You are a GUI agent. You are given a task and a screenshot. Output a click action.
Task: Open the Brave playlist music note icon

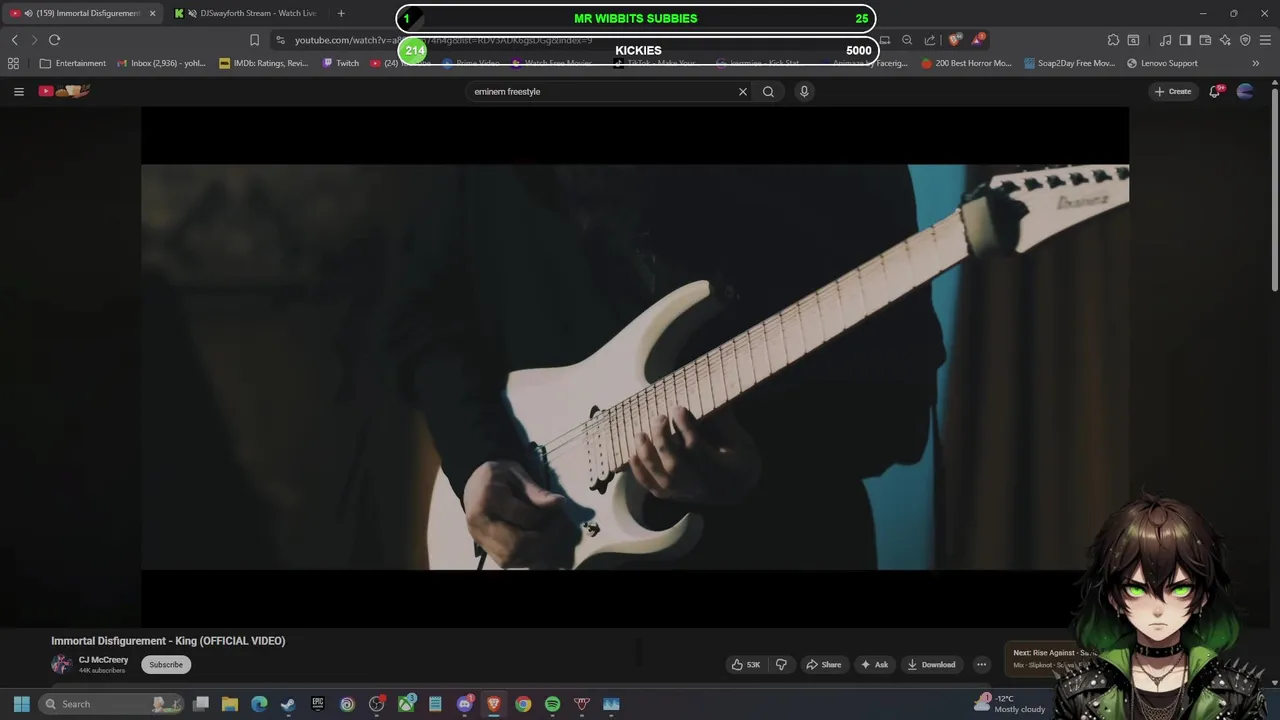point(1165,40)
